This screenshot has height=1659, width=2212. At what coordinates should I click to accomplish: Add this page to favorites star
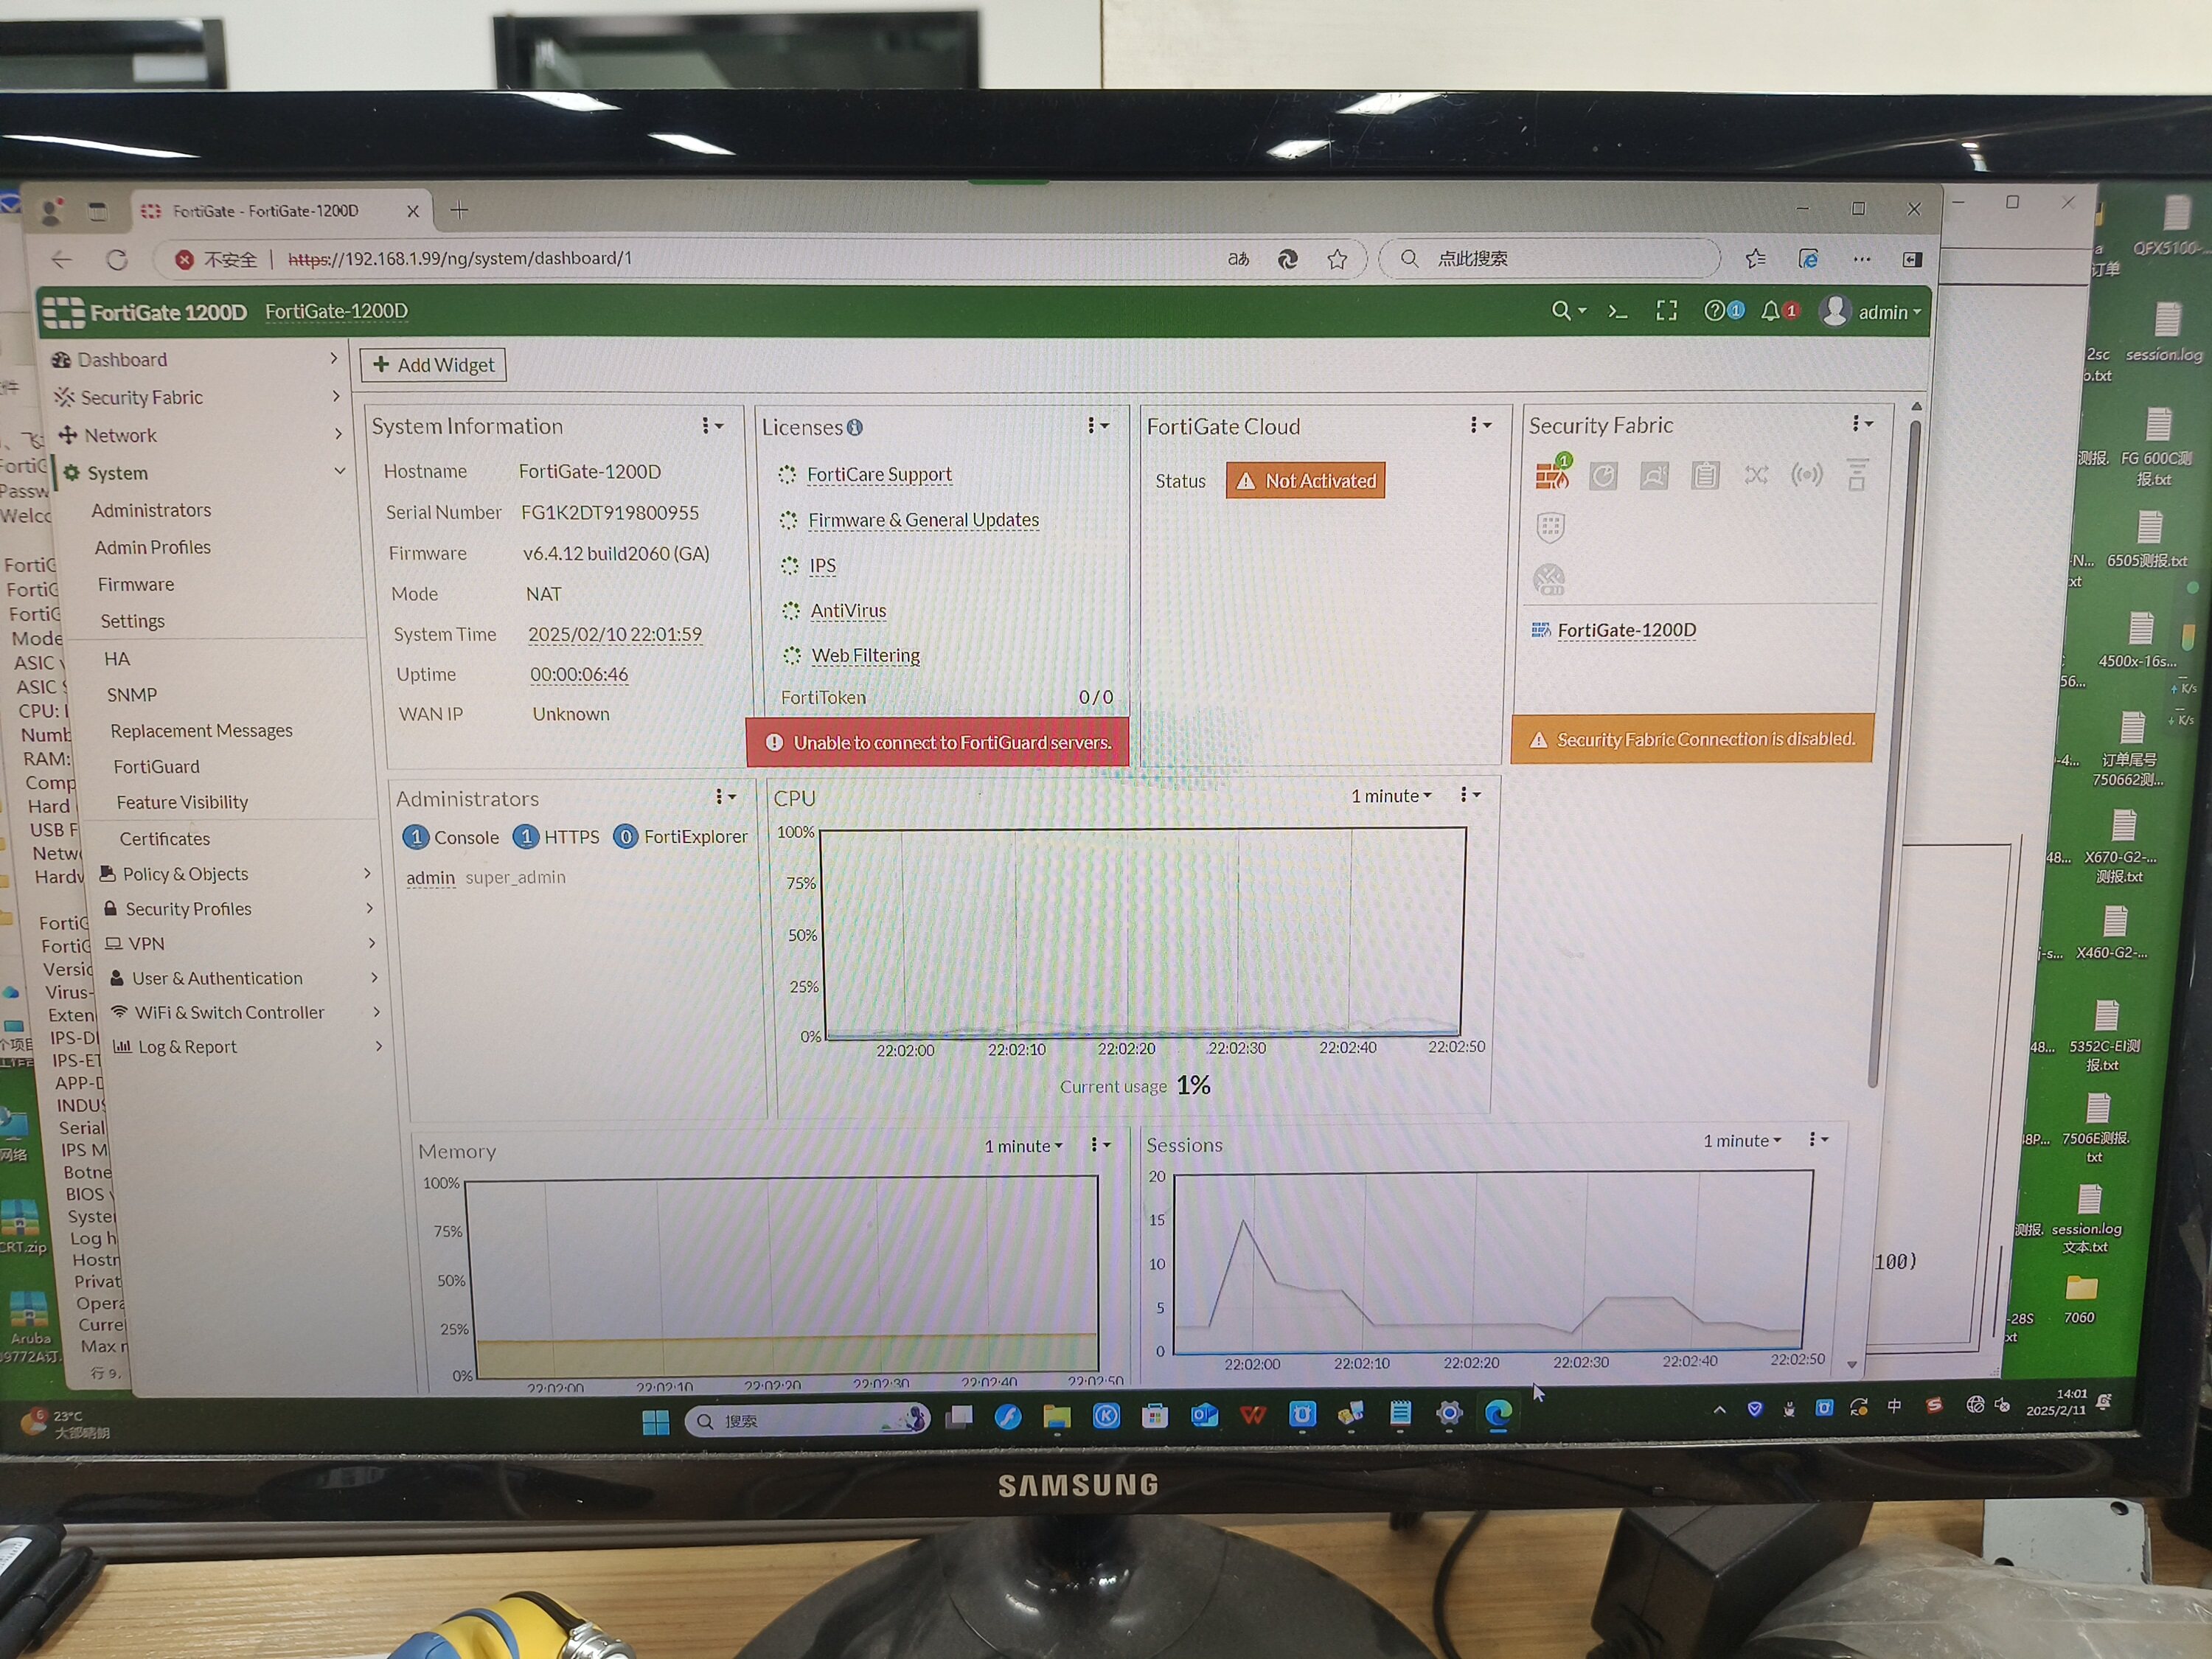click(x=1337, y=260)
